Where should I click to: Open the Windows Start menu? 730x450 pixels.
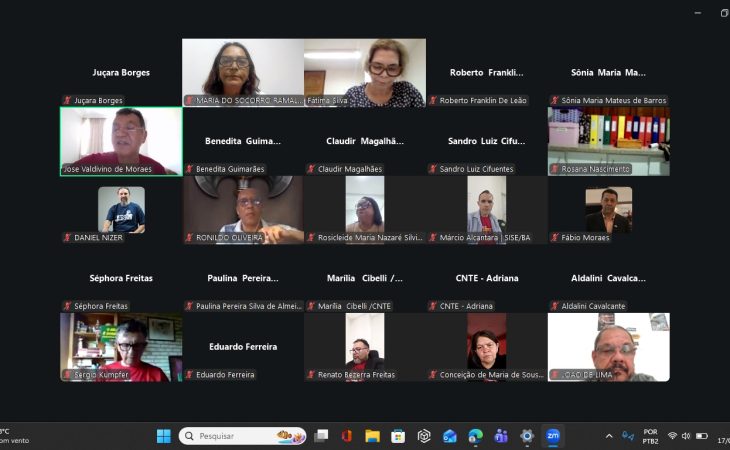[x=163, y=436]
